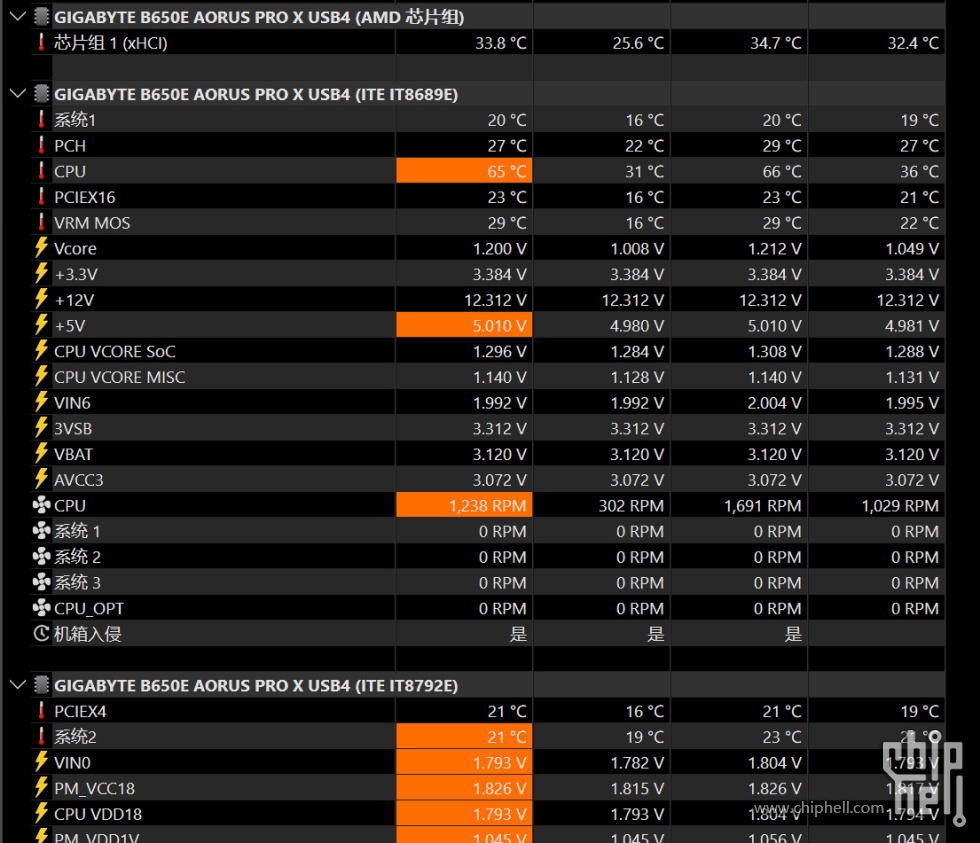This screenshot has height=843, width=980.
Task: Click lightning icon of VBAT row
Action: [x=41, y=453]
